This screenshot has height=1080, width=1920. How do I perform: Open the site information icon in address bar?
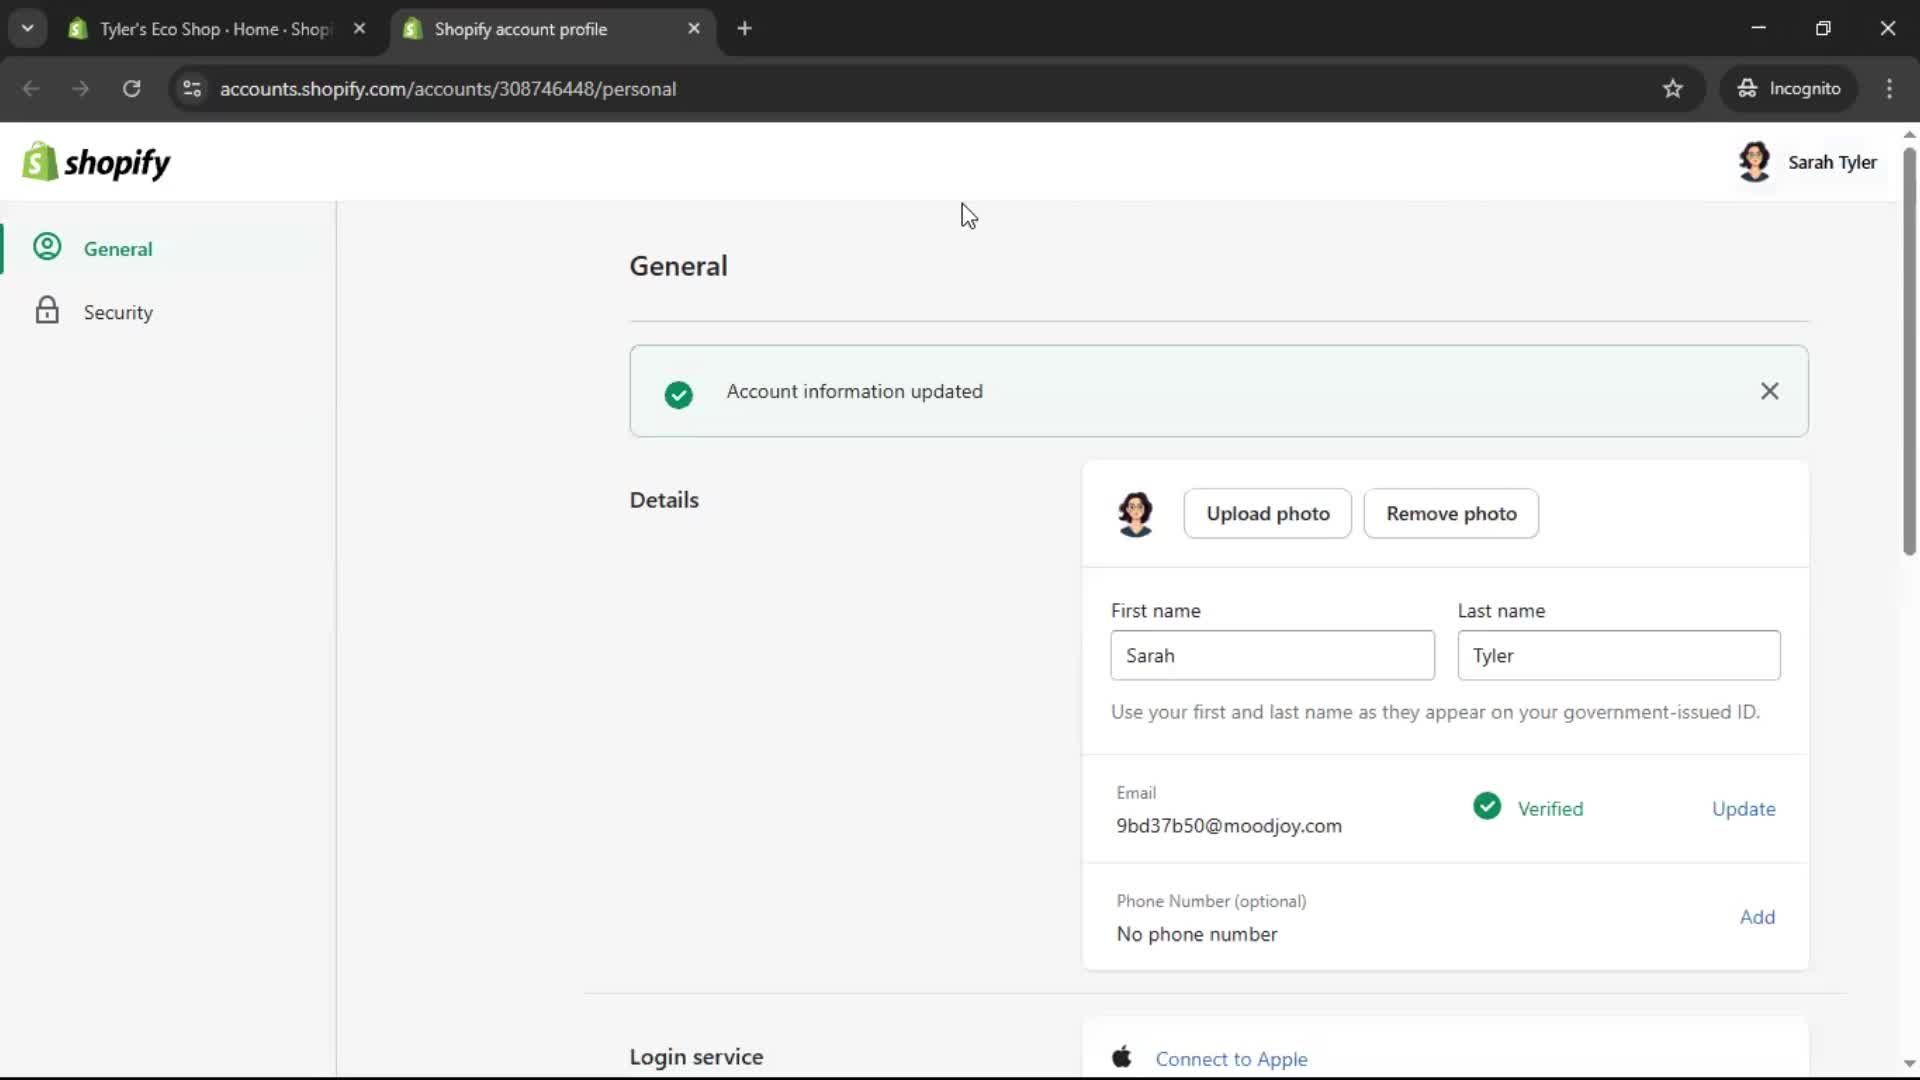click(x=192, y=88)
